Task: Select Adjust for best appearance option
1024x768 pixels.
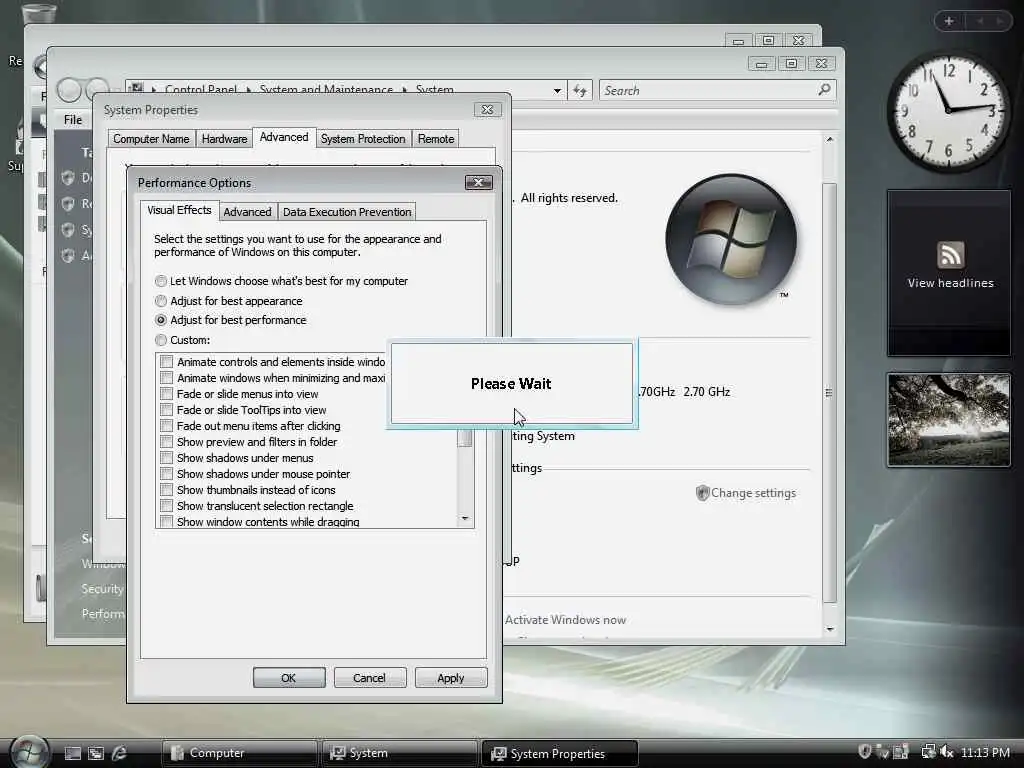Action: pyautogui.click(x=161, y=301)
